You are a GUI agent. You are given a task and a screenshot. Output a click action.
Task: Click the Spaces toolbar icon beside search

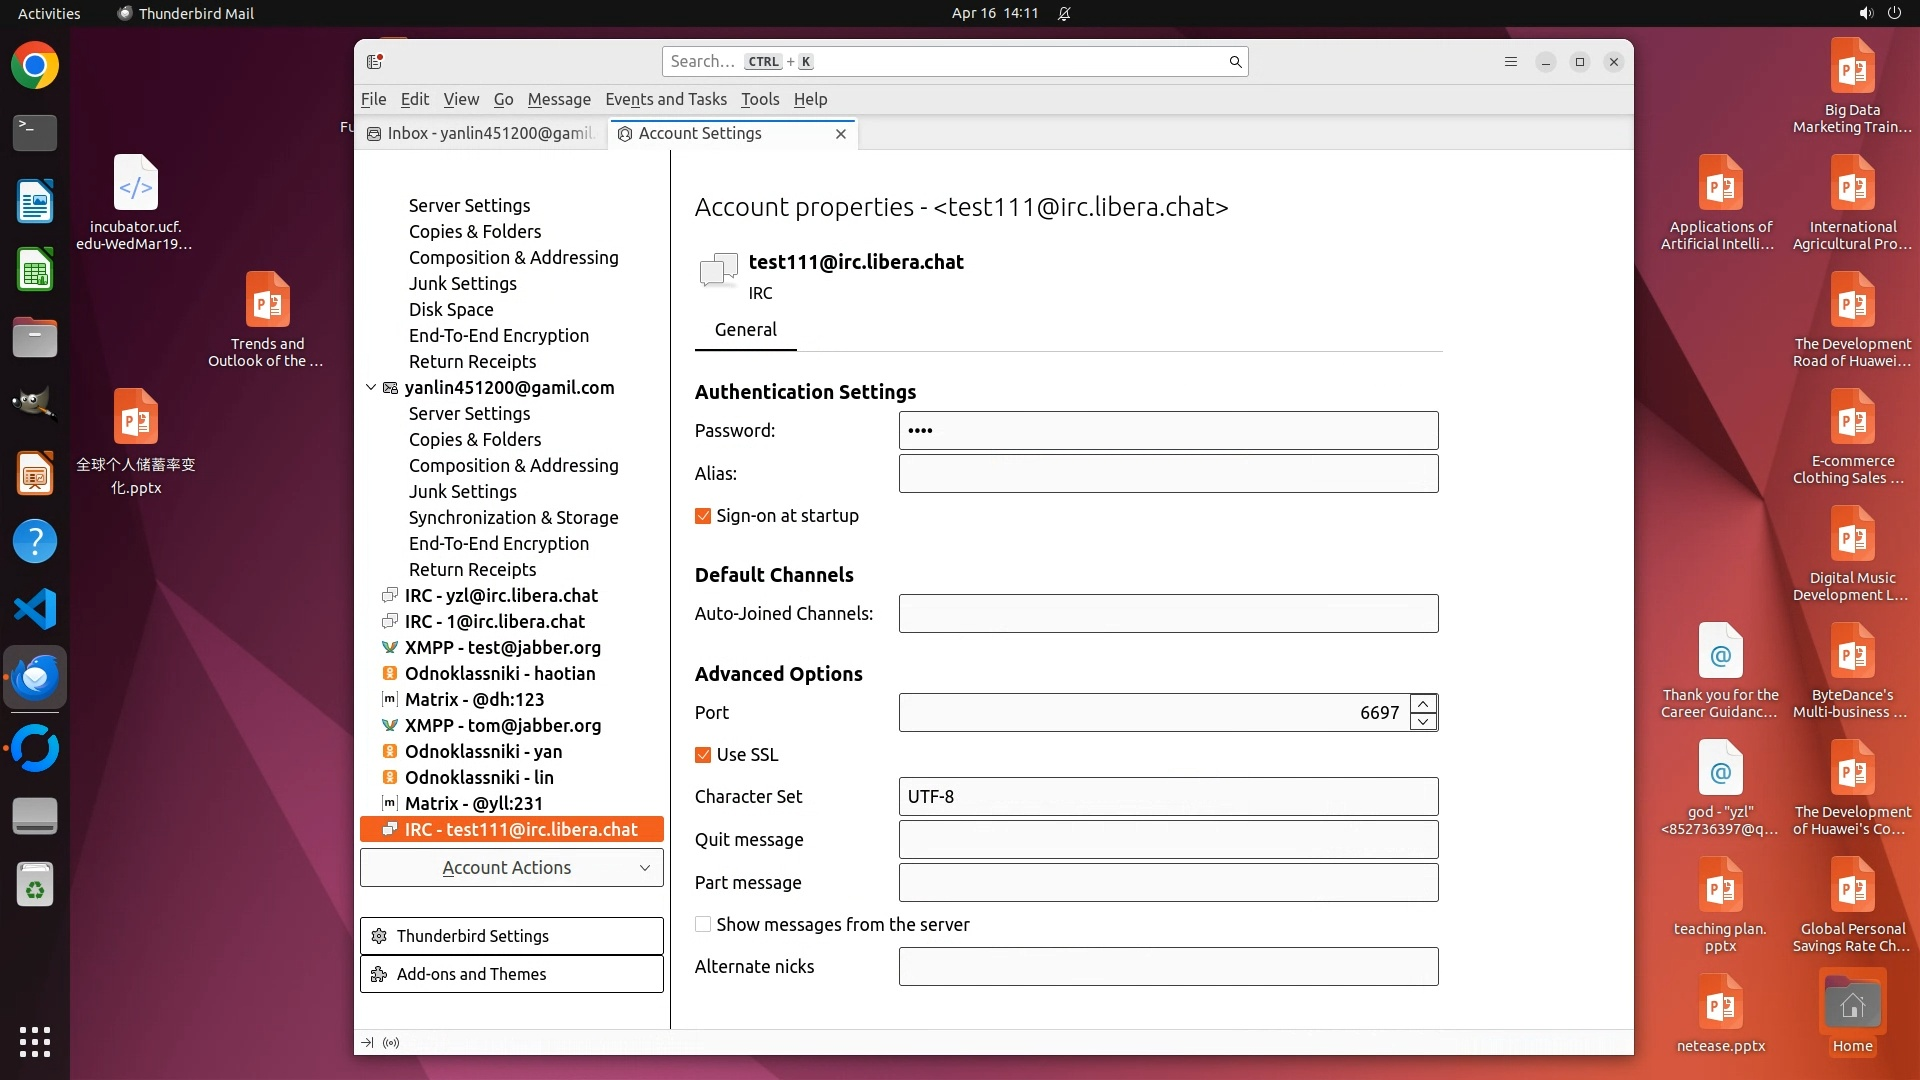coord(375,62)
